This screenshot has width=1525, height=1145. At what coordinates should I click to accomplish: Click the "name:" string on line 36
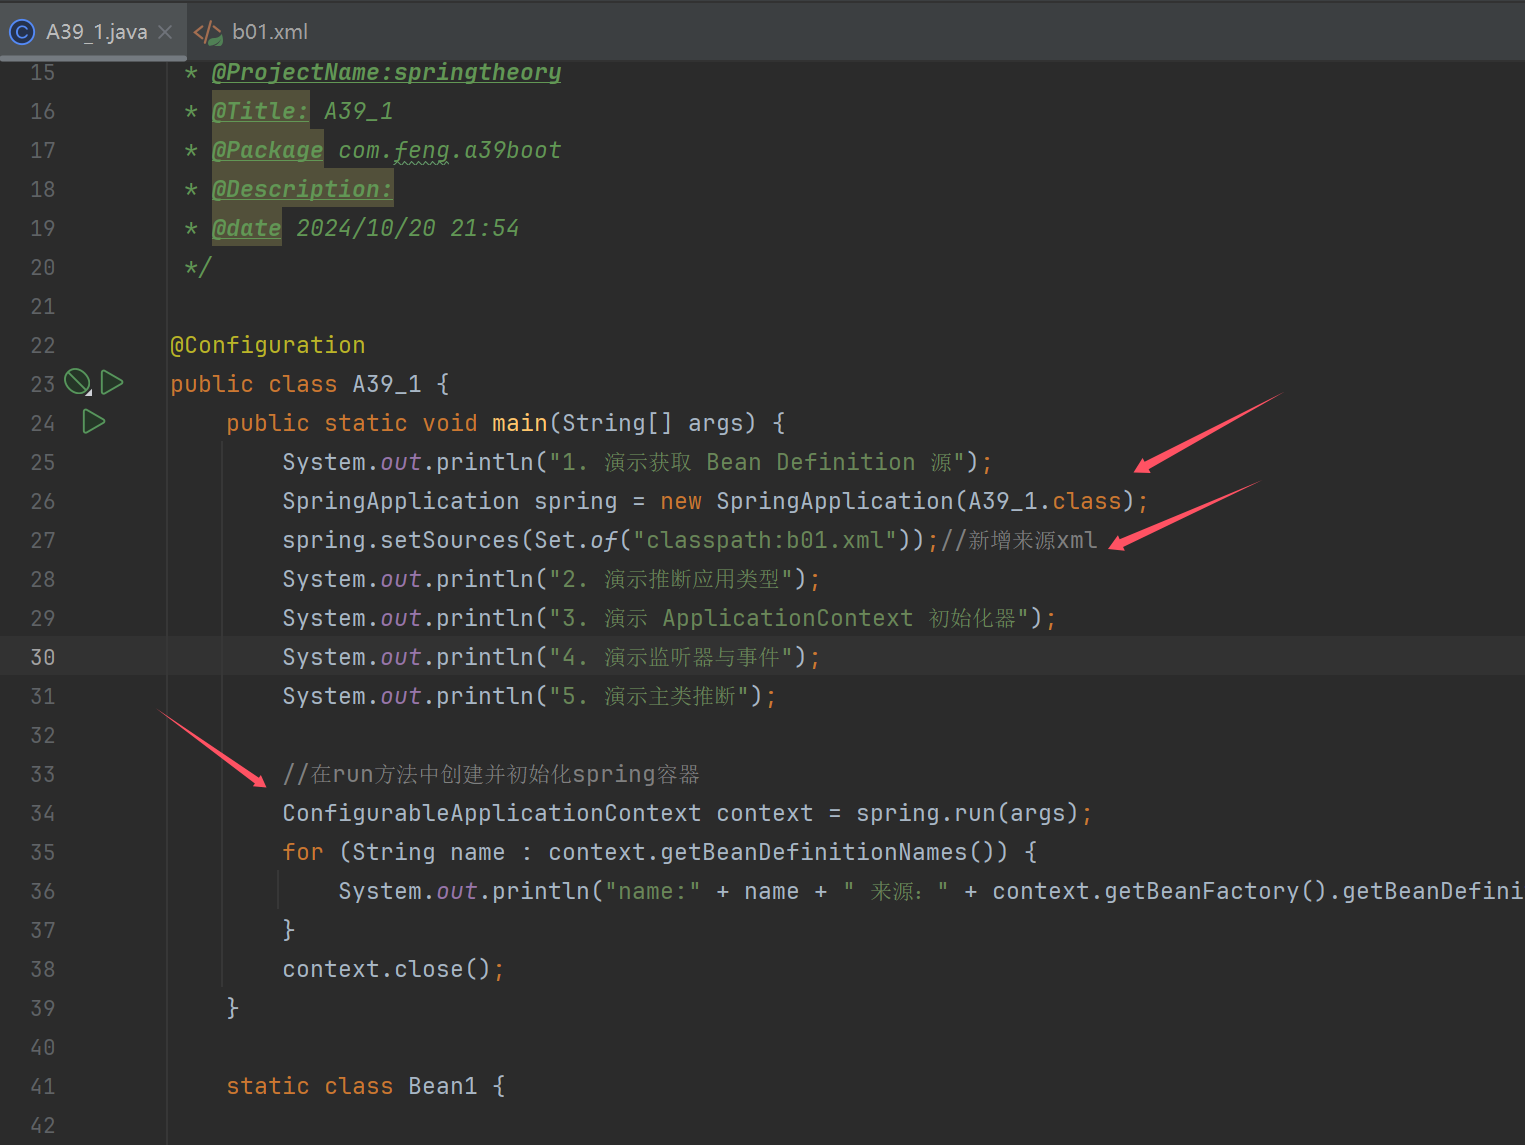click(653, 891)
